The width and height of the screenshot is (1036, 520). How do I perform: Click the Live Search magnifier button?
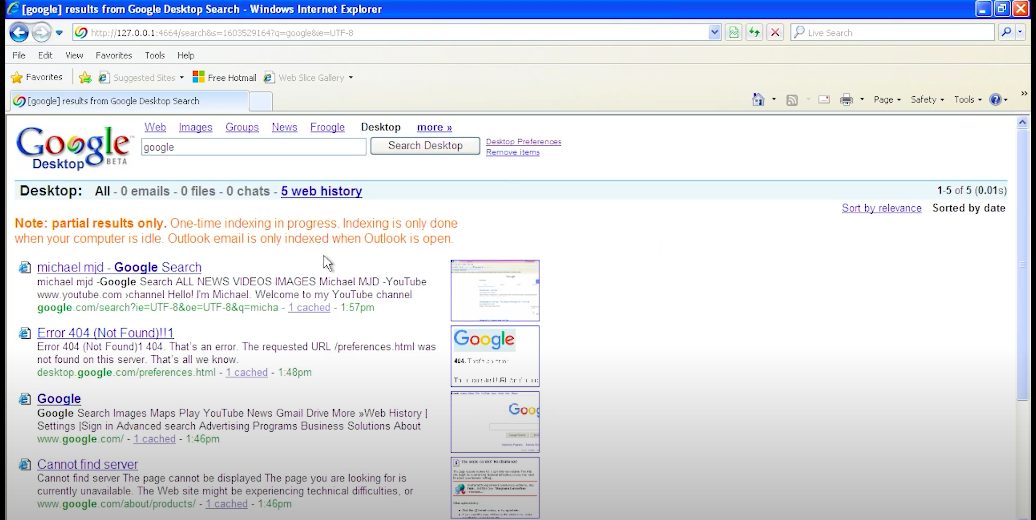(x=1006, y=32)
